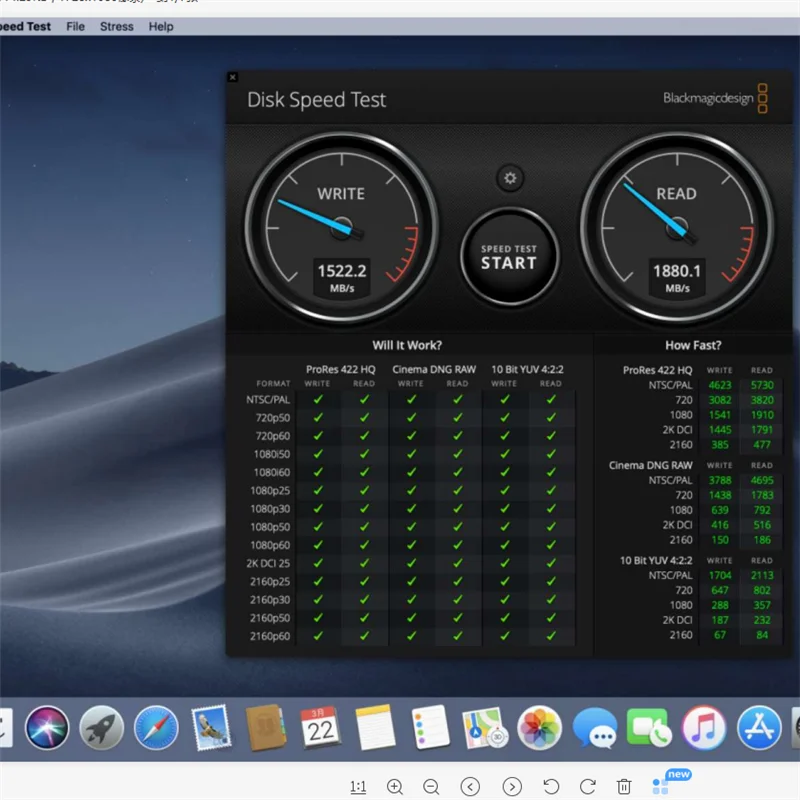Open Launchpad rocket icon in dock

click(x=102, y=727)
